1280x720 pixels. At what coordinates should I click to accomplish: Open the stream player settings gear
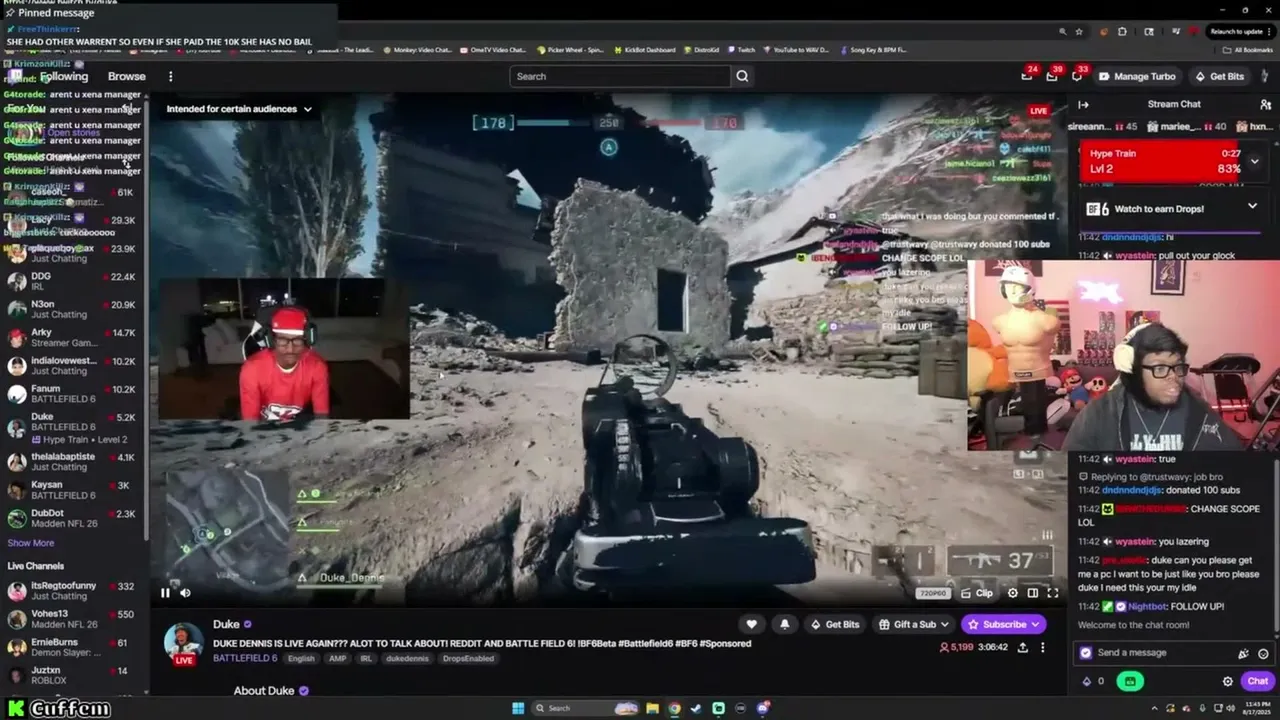[x=1012, y=593]
